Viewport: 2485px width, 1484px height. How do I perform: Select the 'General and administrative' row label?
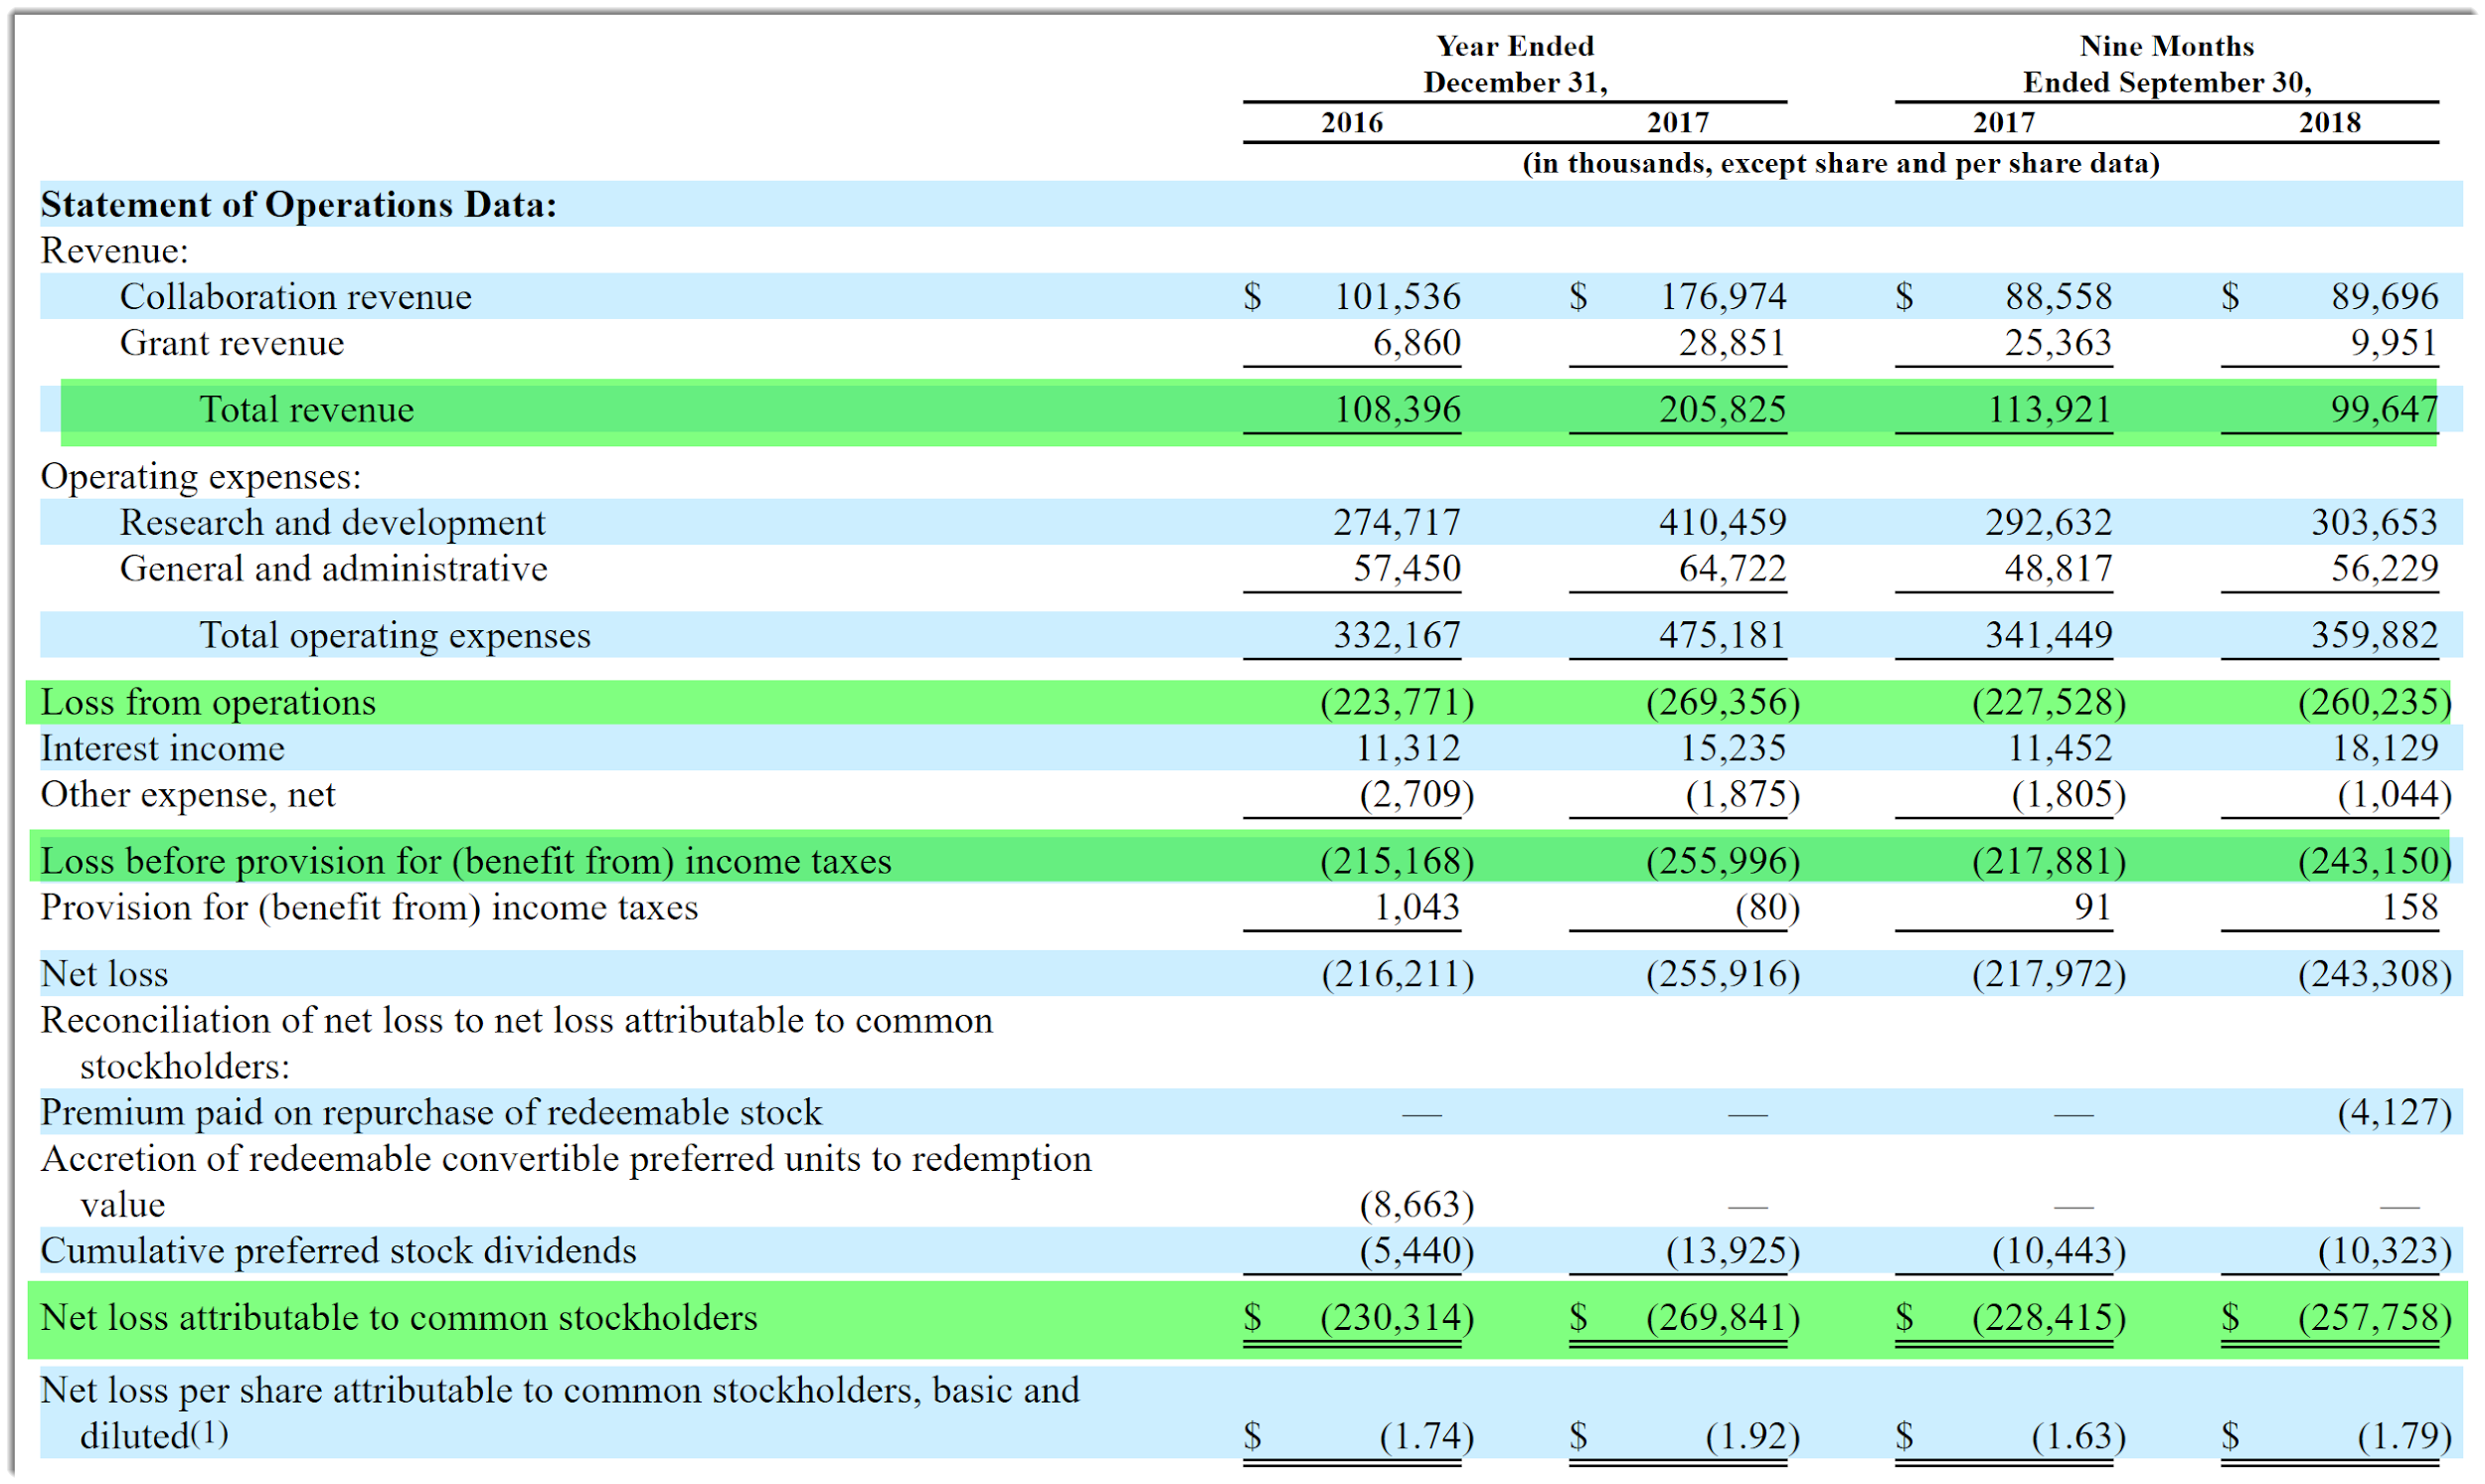coord(333,569)
